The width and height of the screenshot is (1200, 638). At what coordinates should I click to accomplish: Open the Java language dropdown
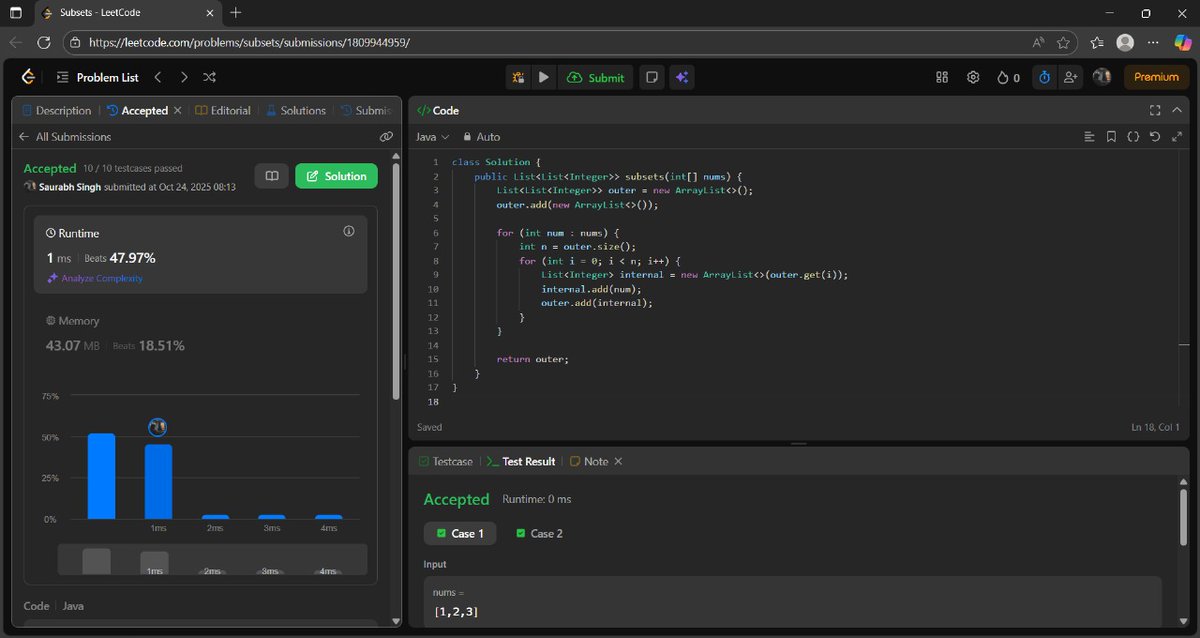[433, 137]
